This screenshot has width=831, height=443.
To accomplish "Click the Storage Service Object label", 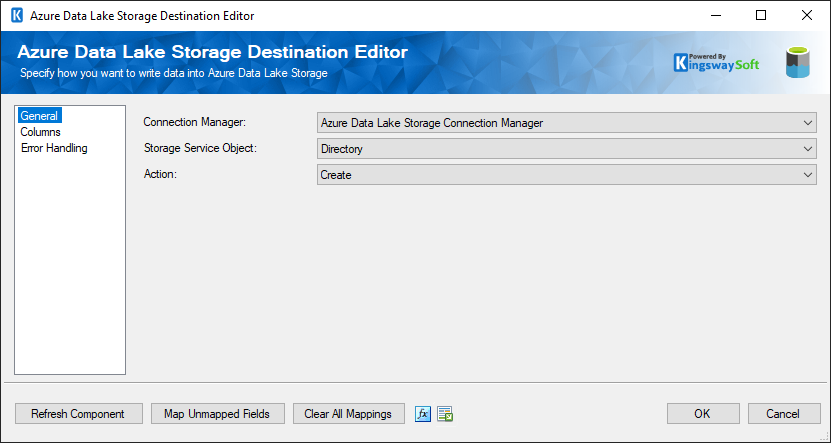I will tap(200, 148).
